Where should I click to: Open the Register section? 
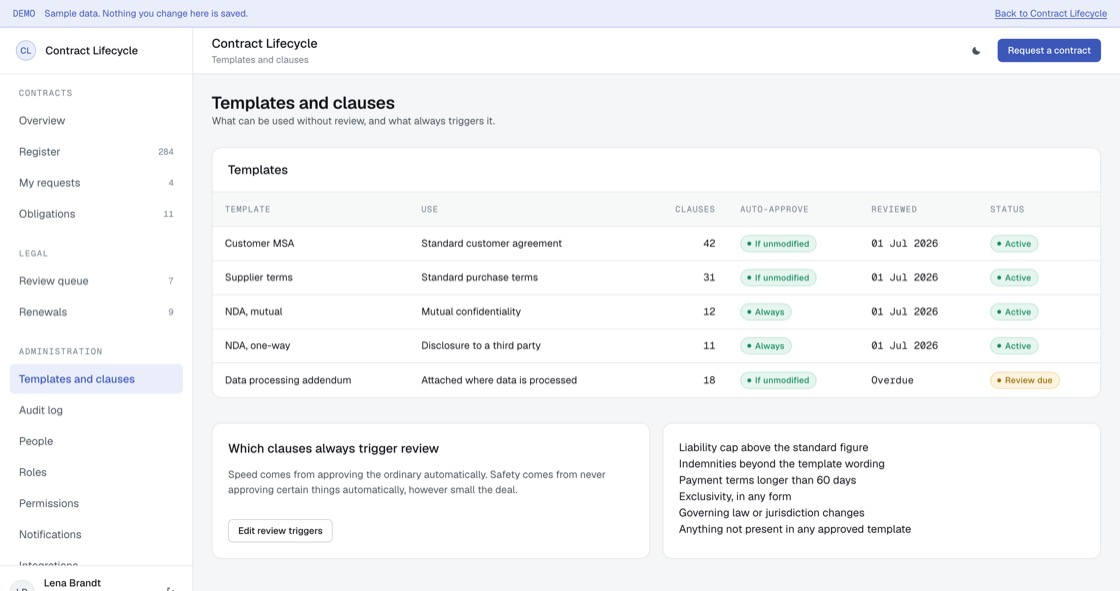96,152
